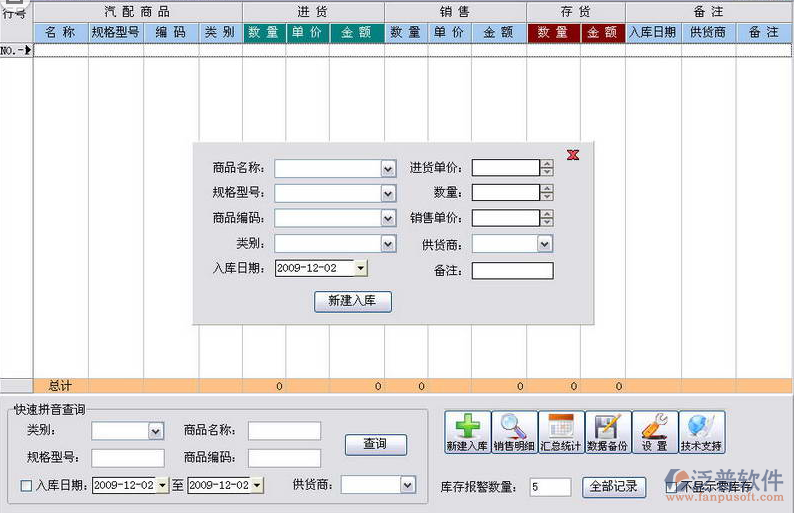
Task: Click the dialog 数量 input field
Action: (x=506, y=192)
